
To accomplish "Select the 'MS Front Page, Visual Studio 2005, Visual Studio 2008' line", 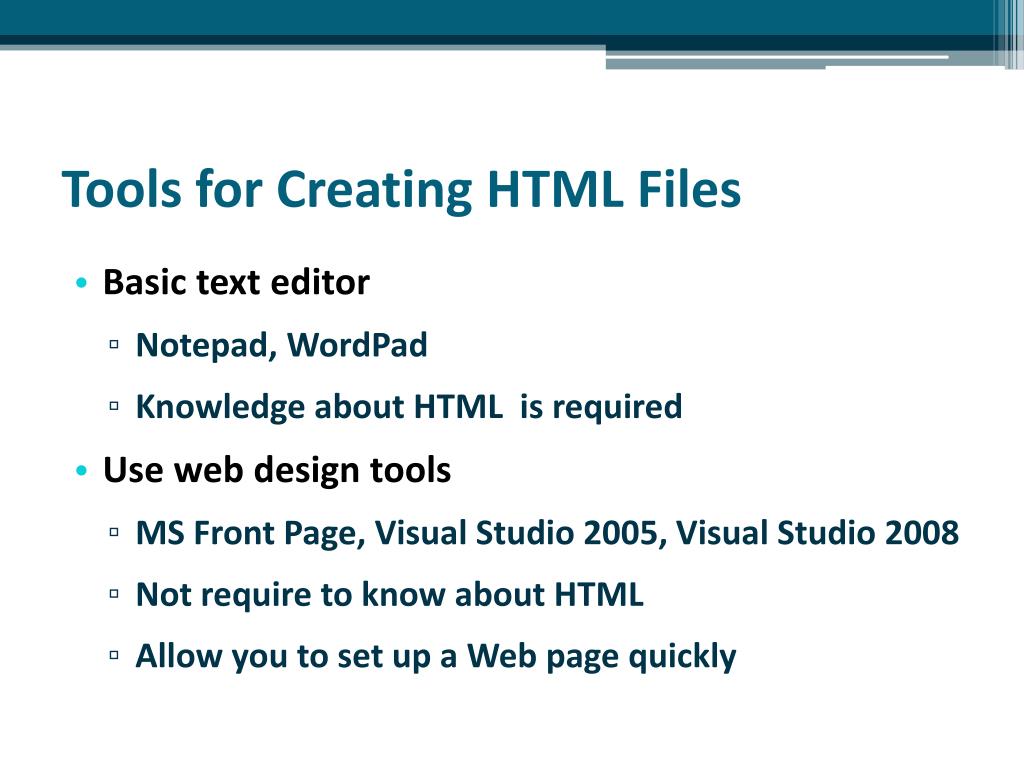I will (547, 534).
